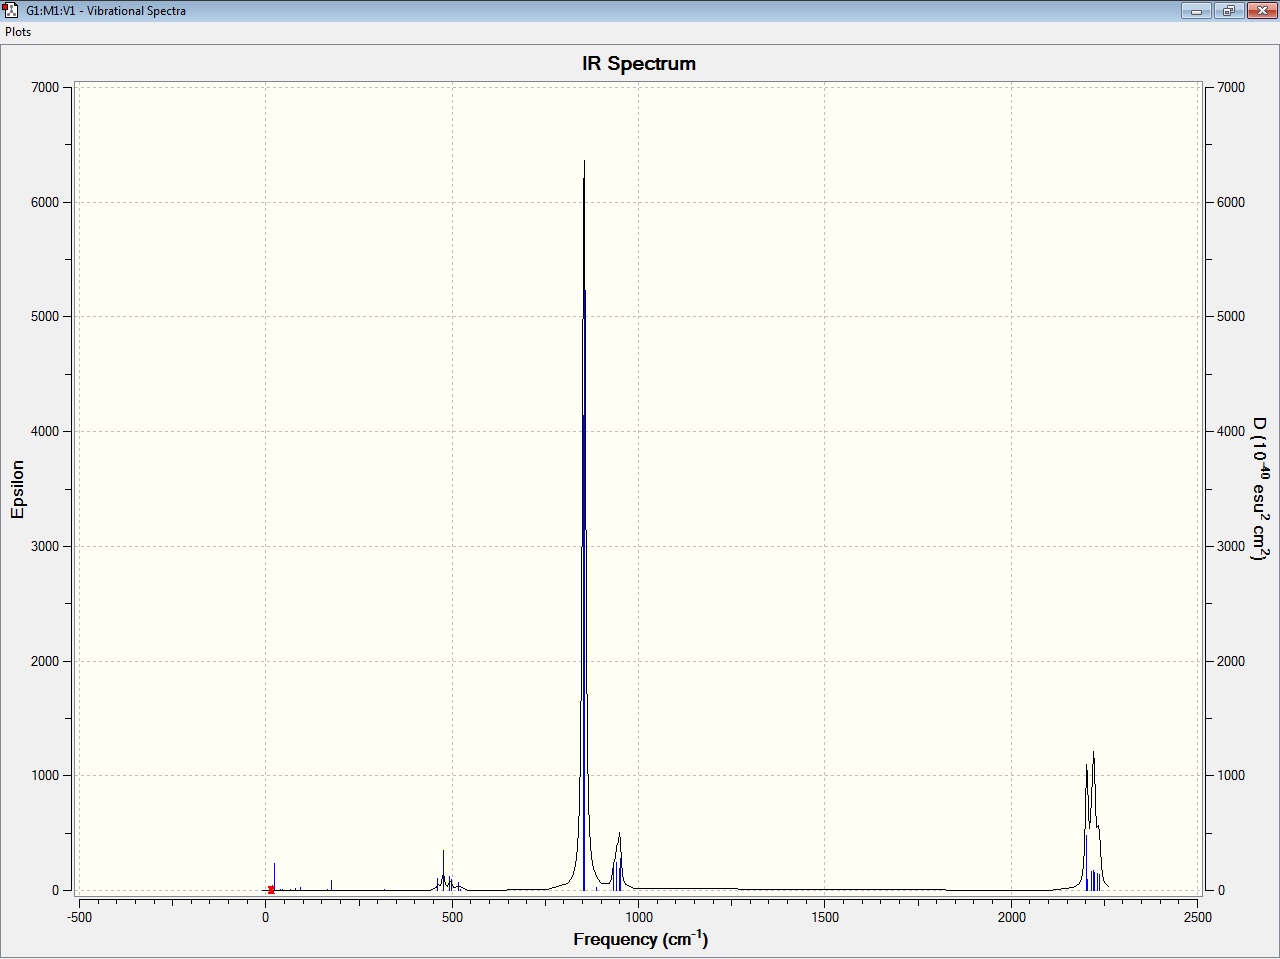Click the 2000 tick on the Epsilon axis

tap(46, 661)
